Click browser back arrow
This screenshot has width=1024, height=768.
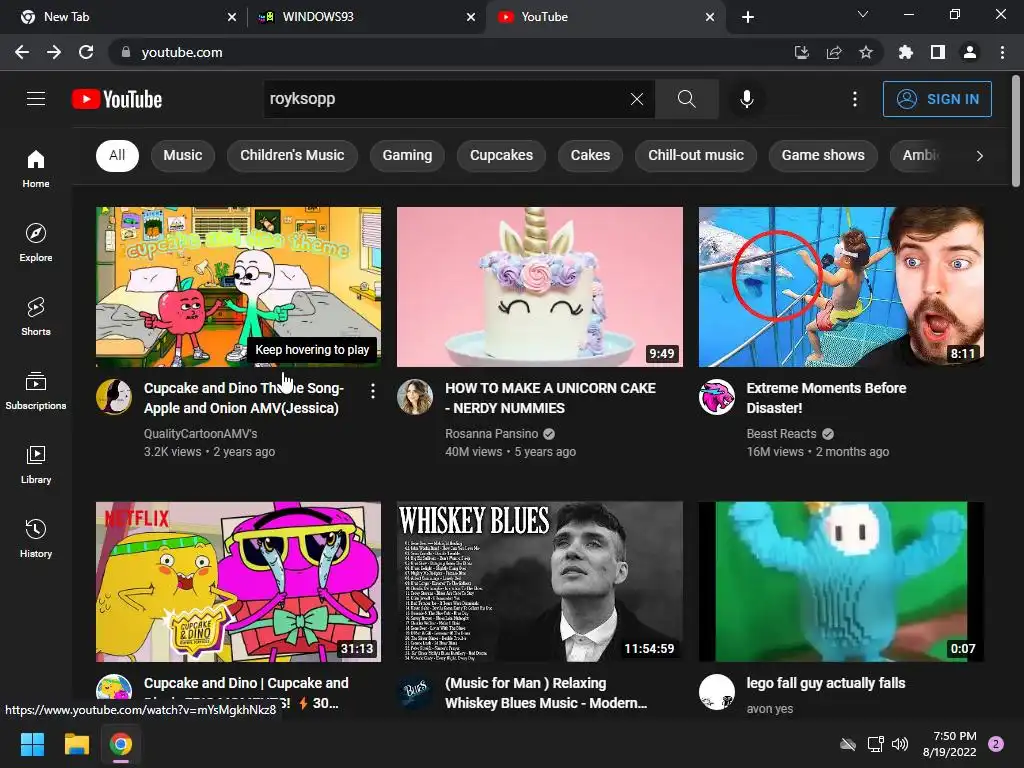click(x=22, y=52)
